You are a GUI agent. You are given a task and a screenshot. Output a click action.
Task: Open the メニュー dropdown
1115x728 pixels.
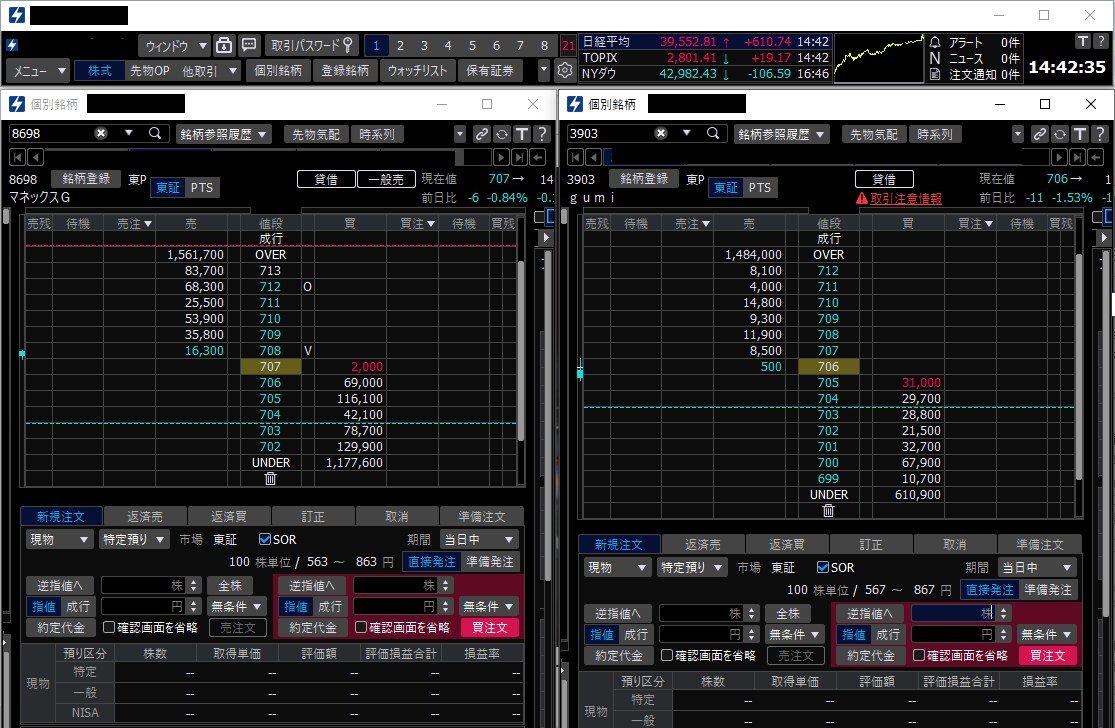[38, 70]
